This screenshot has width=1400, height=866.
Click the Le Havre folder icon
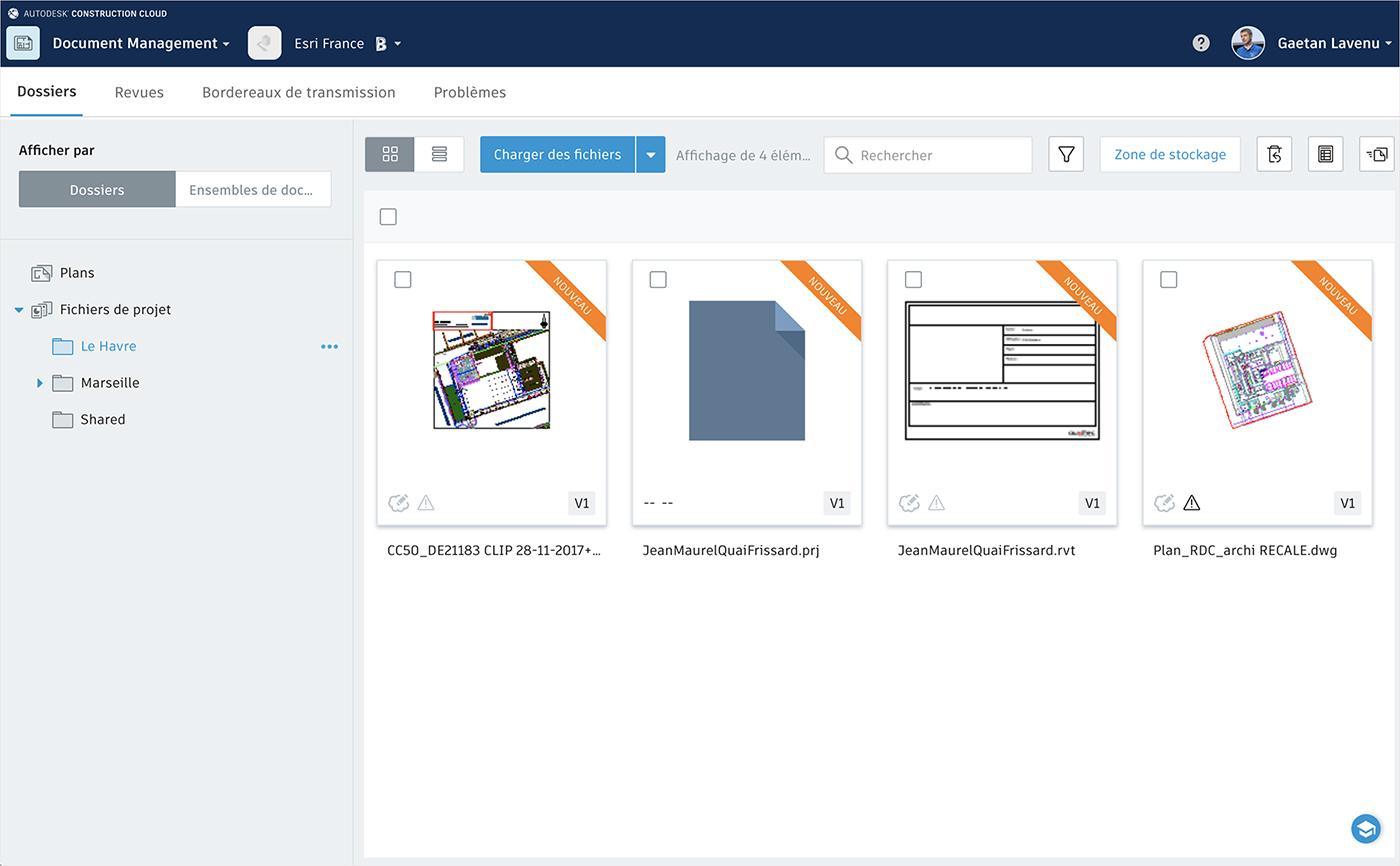(x=62, y=346)
